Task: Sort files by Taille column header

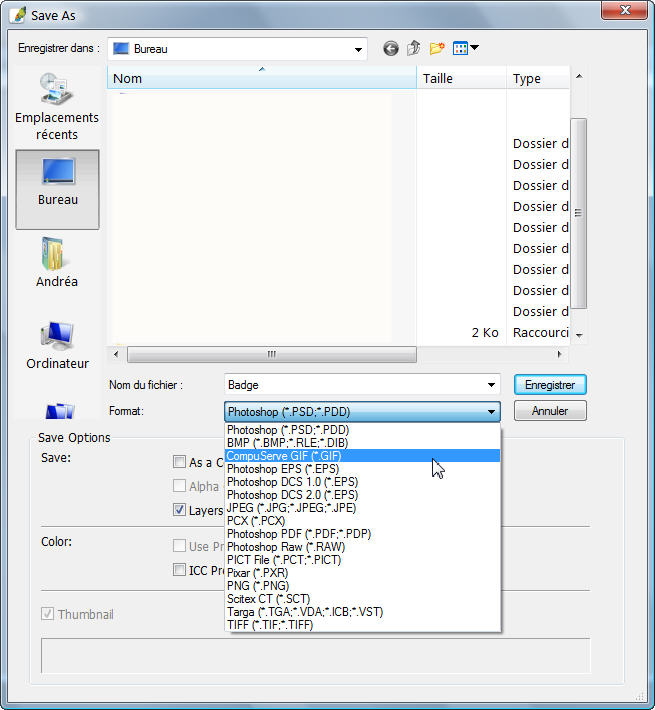Action: click(461, 78)
